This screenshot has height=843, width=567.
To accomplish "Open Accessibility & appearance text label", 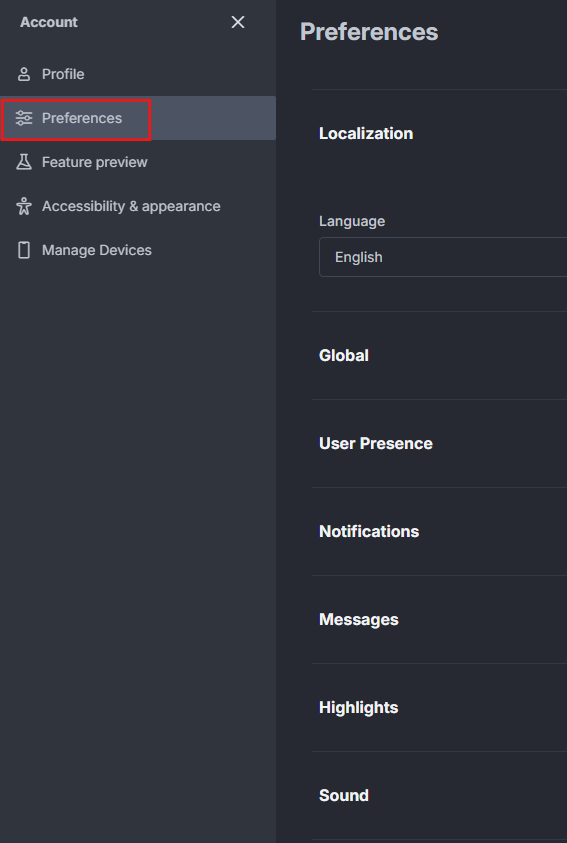I will point(131,206).
